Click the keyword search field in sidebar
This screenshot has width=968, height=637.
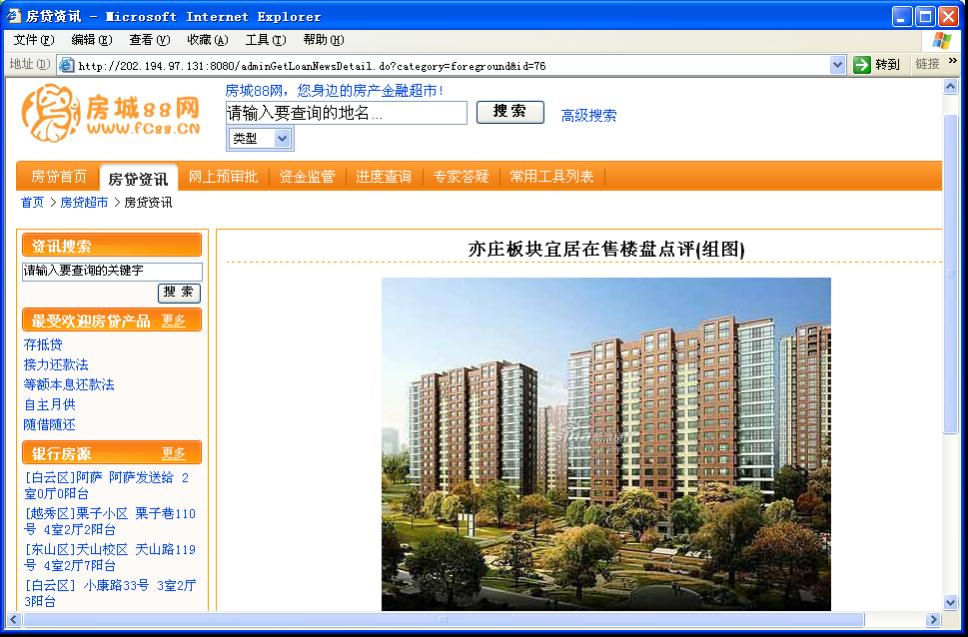coord(112,271)
